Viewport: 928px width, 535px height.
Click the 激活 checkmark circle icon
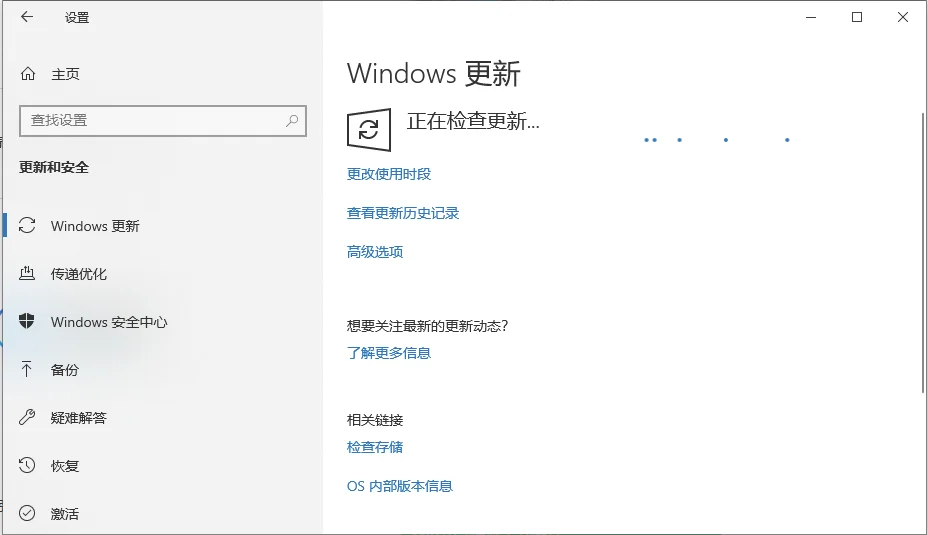(27, 513)
